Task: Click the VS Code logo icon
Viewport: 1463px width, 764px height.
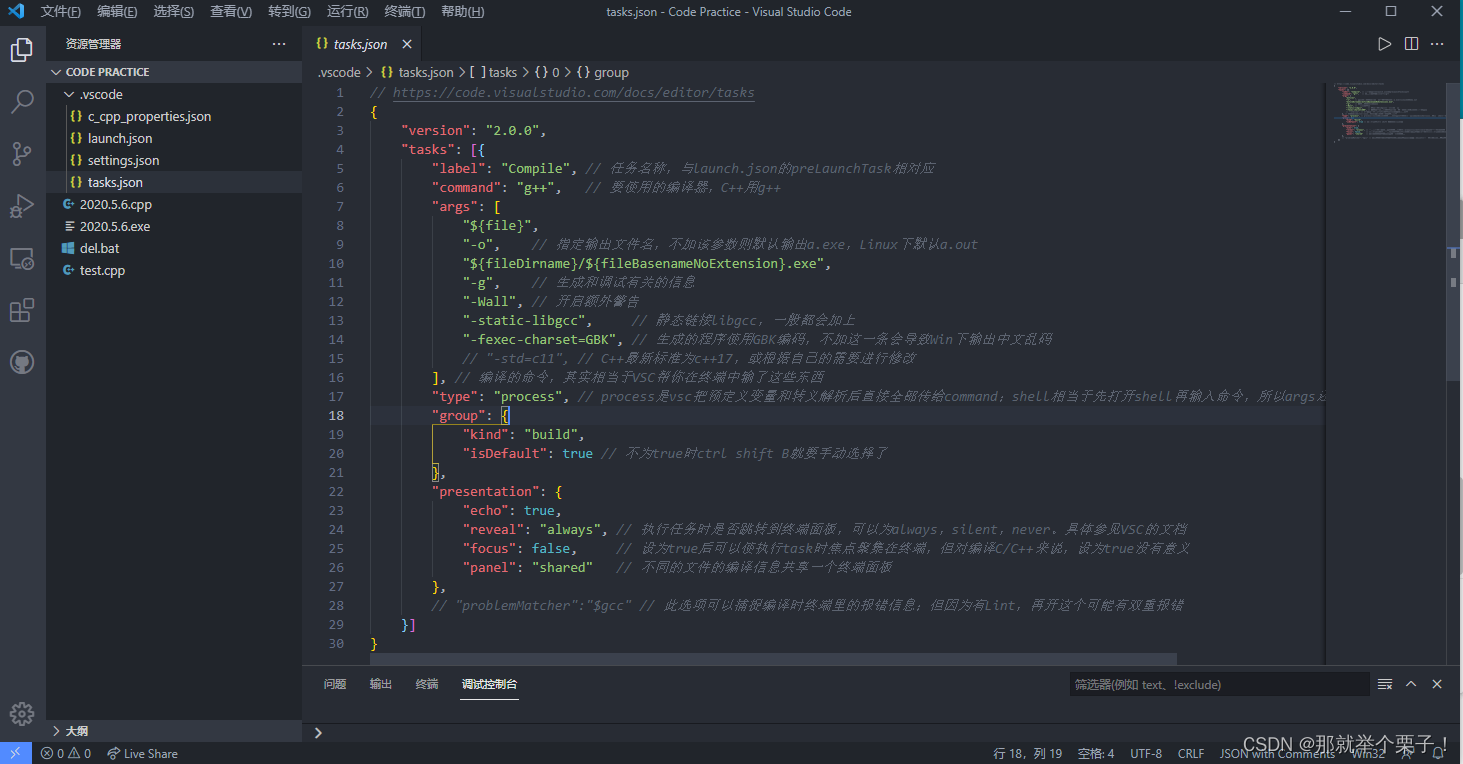Action: pyautogui.click(x=16, y=12)
